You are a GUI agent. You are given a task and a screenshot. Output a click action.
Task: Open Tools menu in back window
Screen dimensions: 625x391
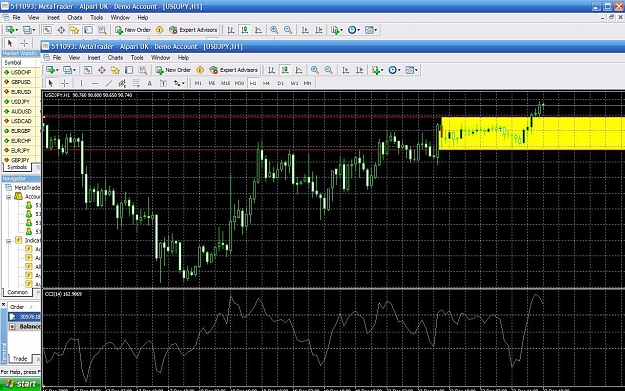pyautogui.click(x=96, y=18)
